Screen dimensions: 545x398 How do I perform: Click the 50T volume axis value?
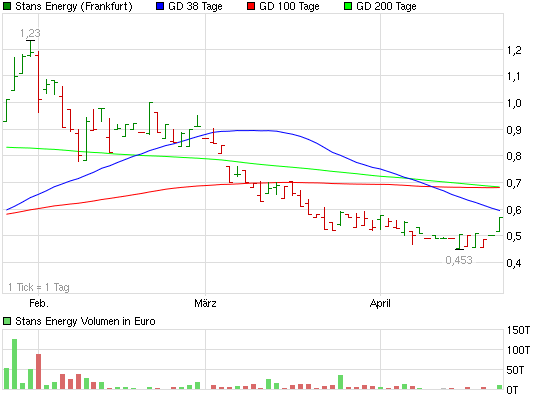(x=515, y=370)
